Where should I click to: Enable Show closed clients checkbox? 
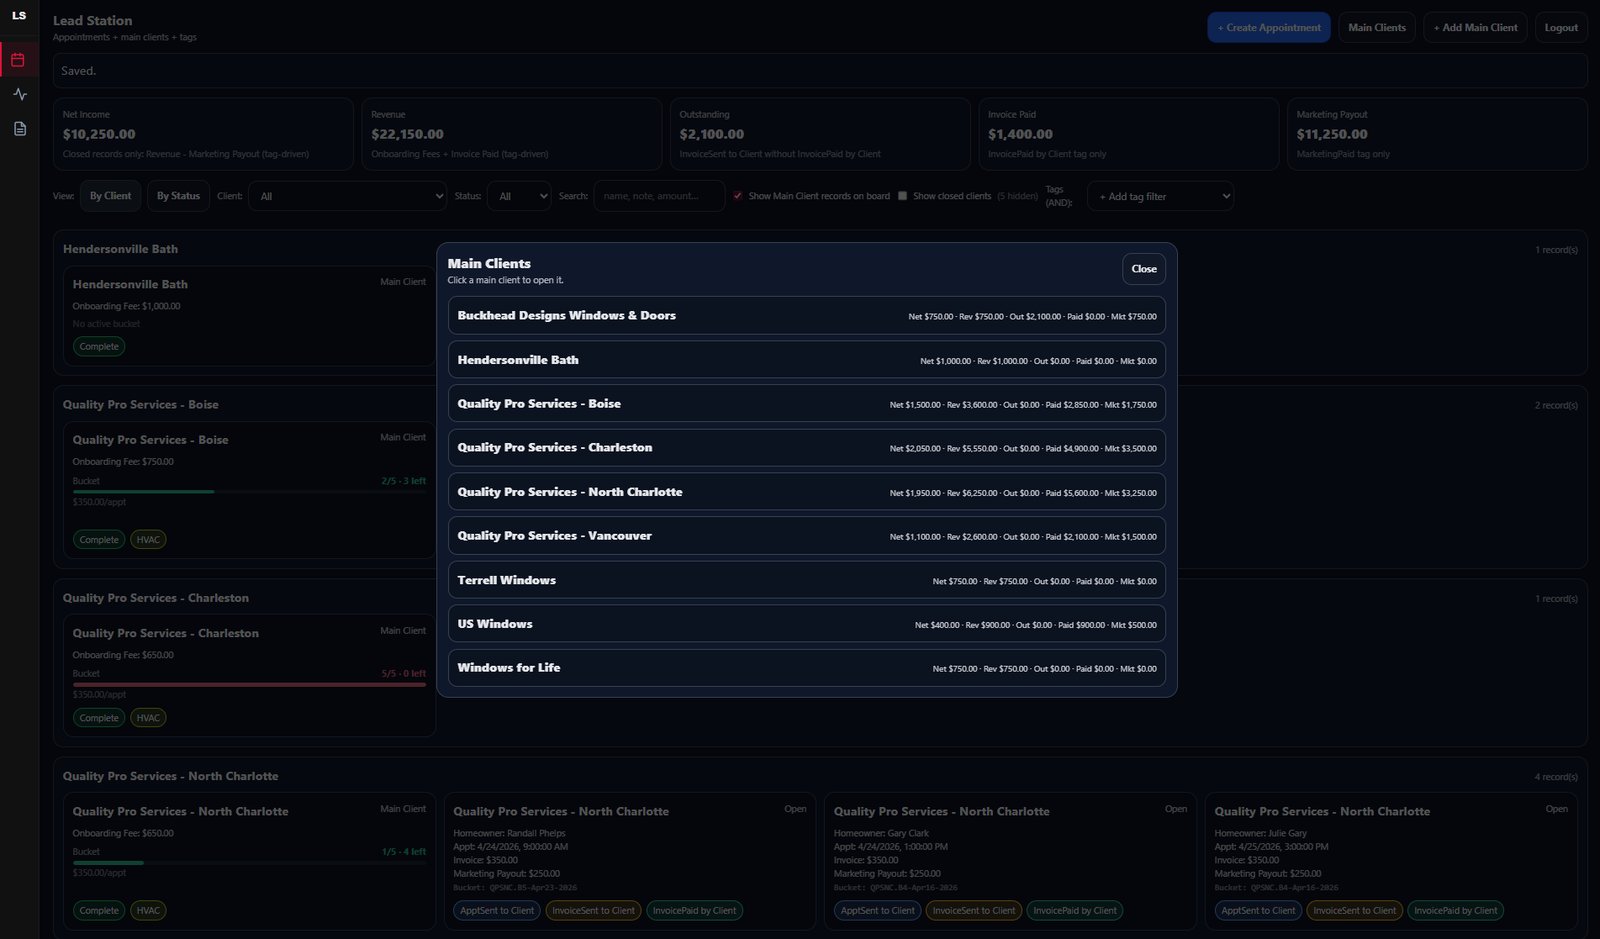click(x=902, y=196)
